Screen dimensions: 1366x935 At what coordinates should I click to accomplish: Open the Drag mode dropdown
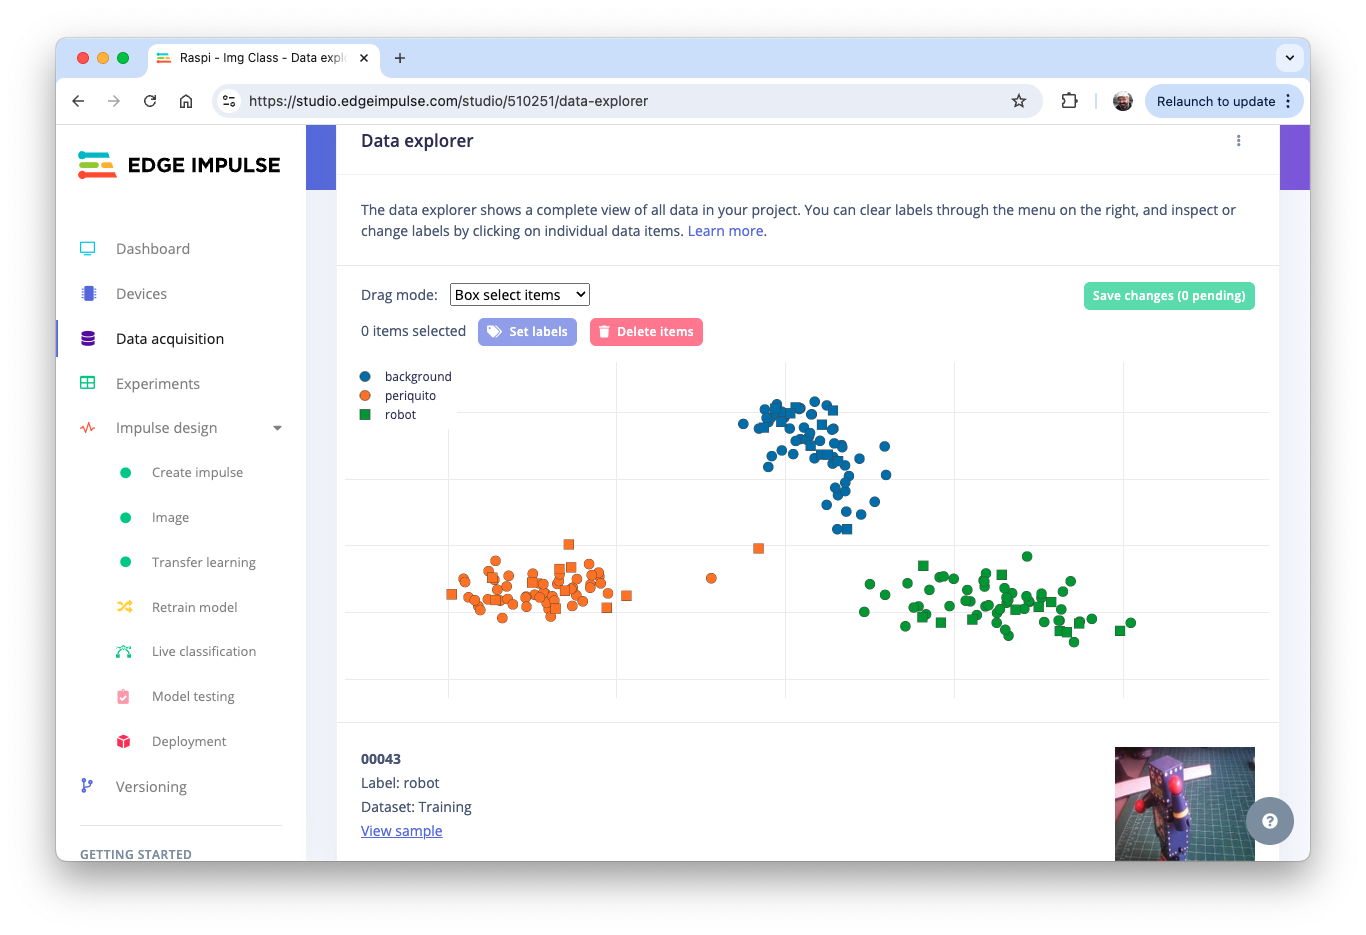(520, 295)
